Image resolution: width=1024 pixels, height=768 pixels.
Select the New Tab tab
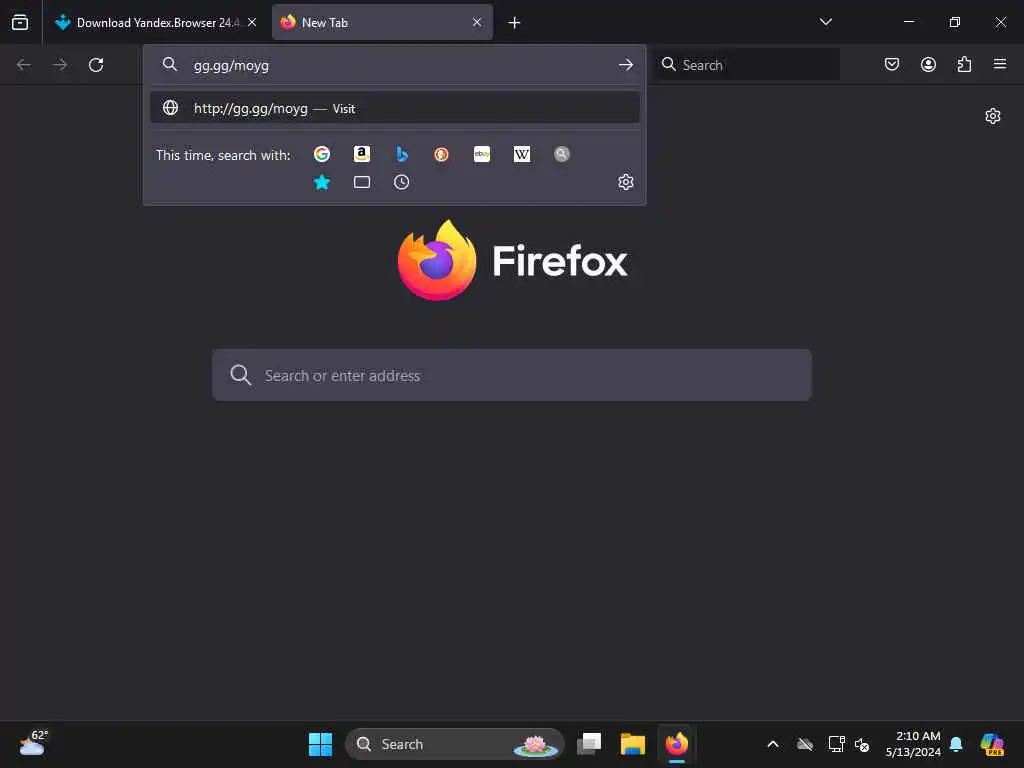pos(382,22)
